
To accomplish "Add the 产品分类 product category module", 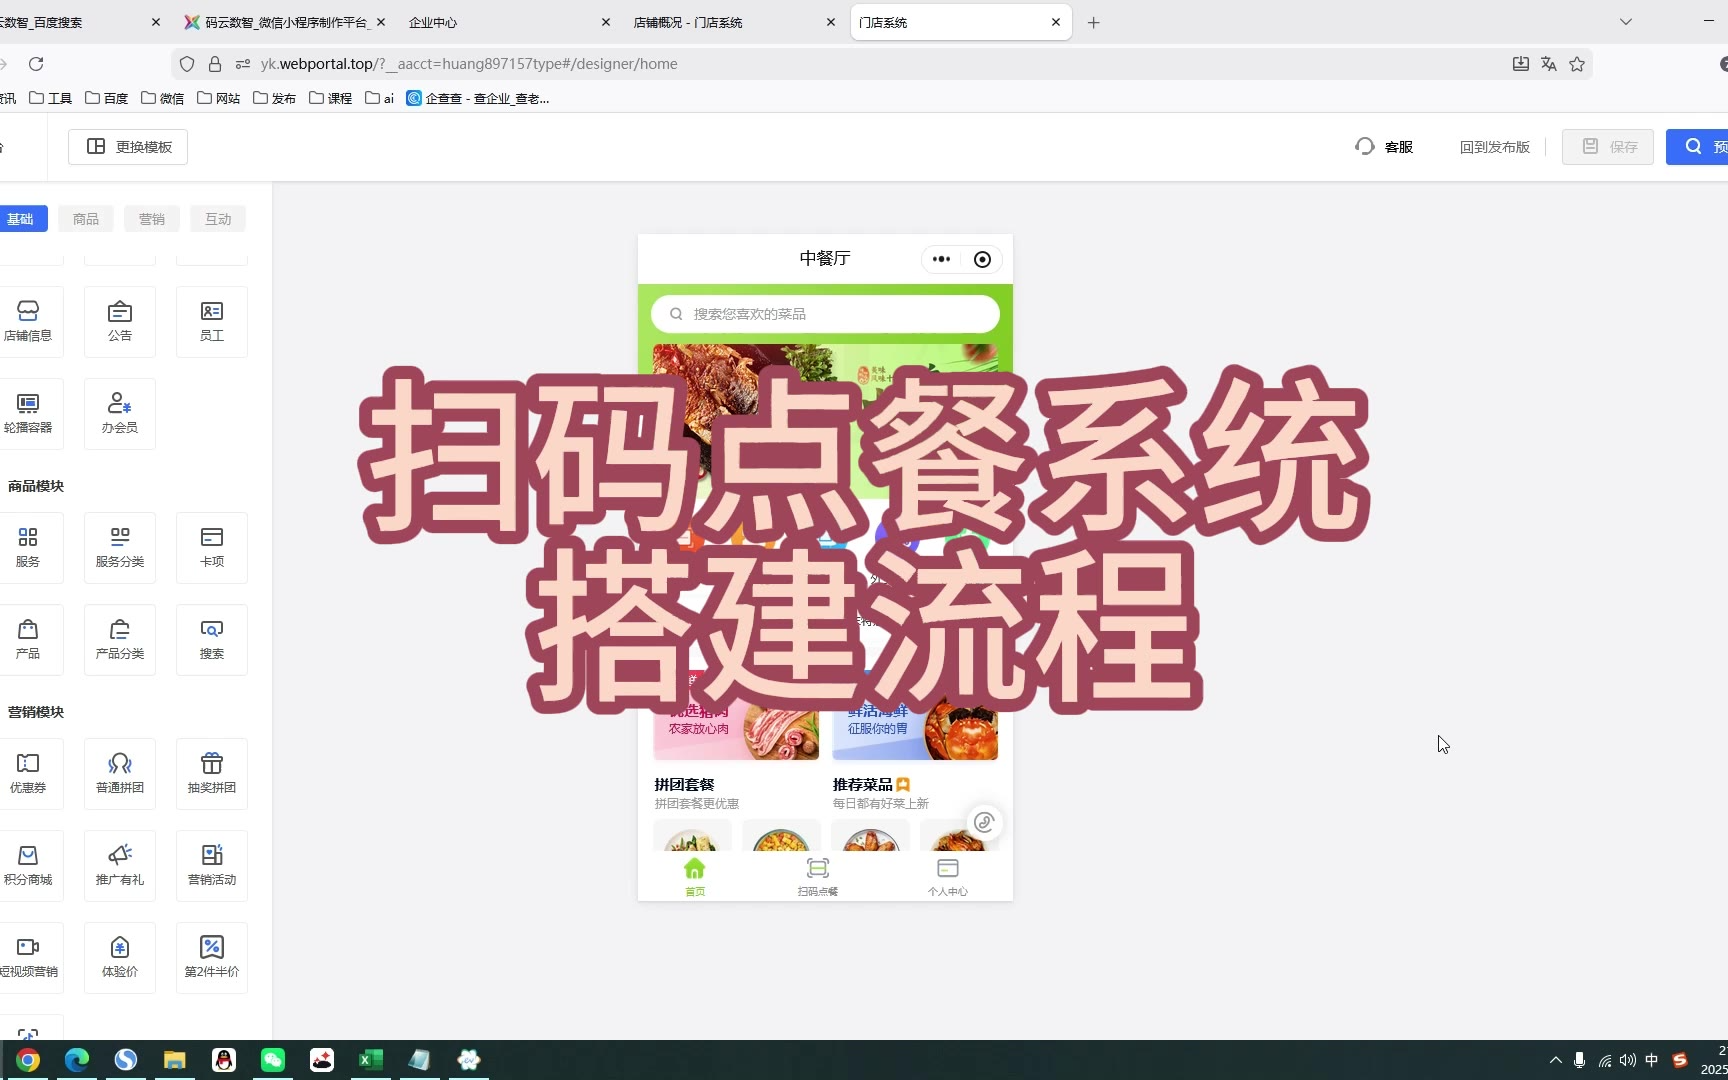I will coord(120,639).
